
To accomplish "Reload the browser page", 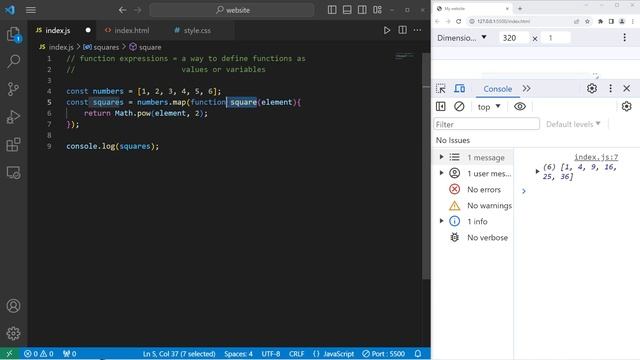I will pos(458,21).
